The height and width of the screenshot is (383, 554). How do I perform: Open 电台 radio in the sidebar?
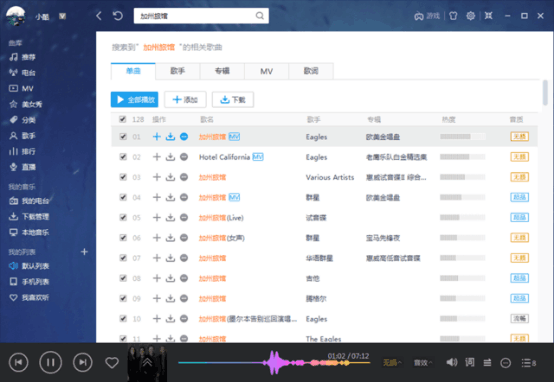pyautogui.click(x=23, y=73)
